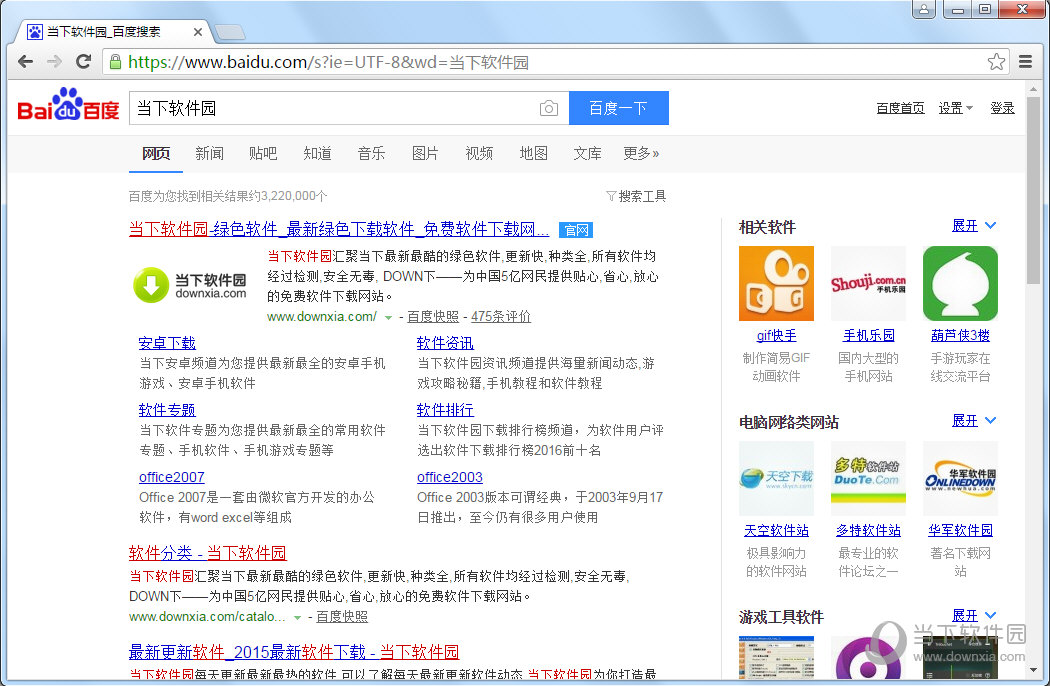This screenshot has width=1050, height=686.
Task: Open the 华军软件园 Onlinedown icon
Action: [x=960, y=478]
